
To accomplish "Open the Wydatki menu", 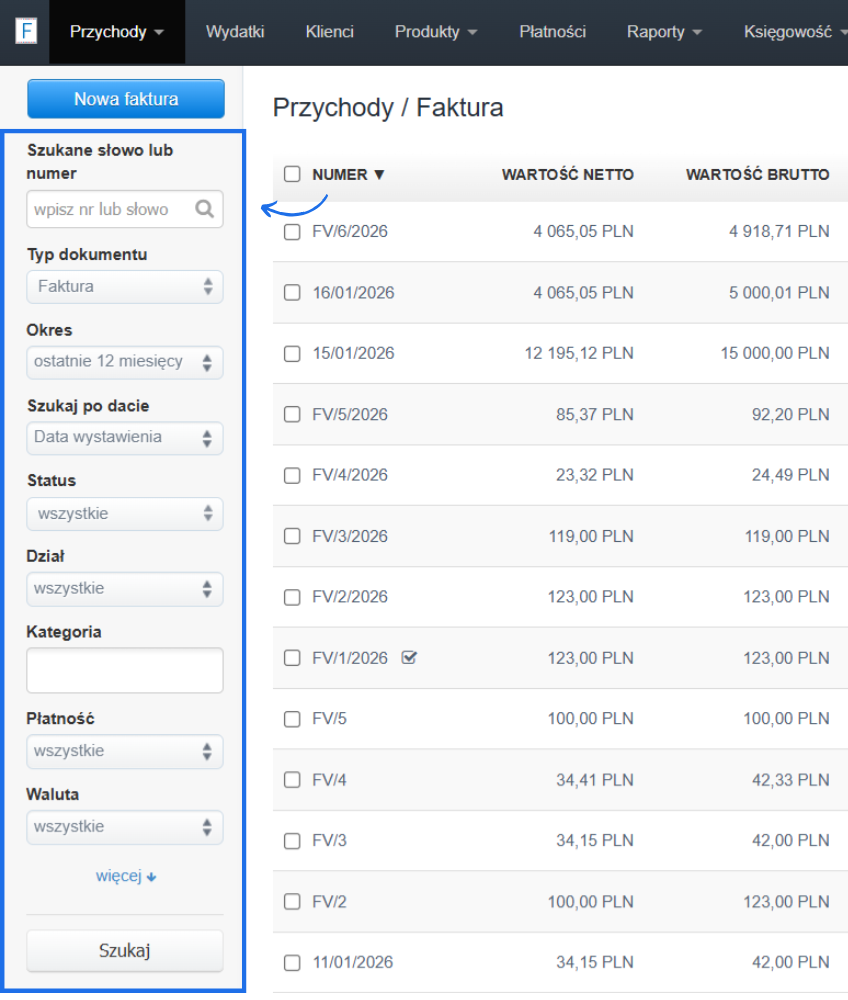I will 235,31.
